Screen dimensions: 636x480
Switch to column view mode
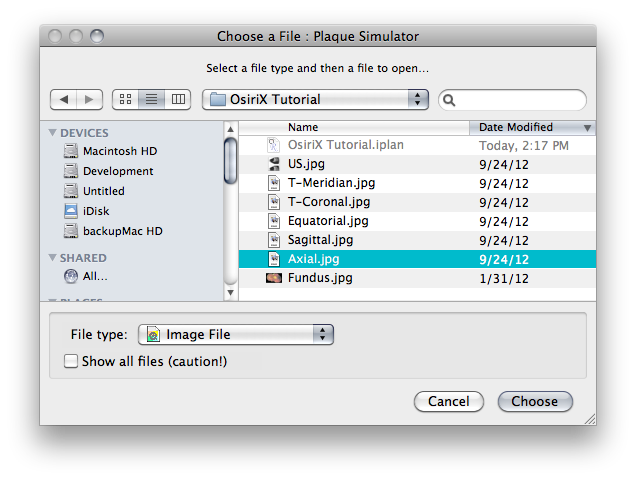pyautogui.click(x=178, y=99)
